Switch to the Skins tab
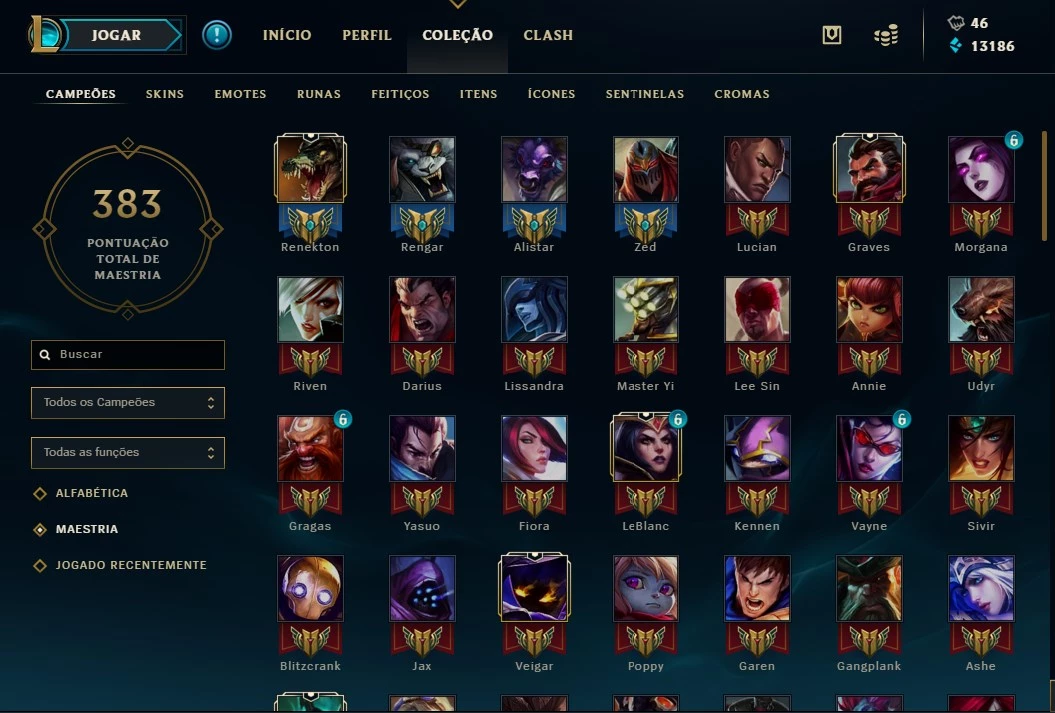The height and width of the screenshot is (713, 1055). (x=165, y=94)
